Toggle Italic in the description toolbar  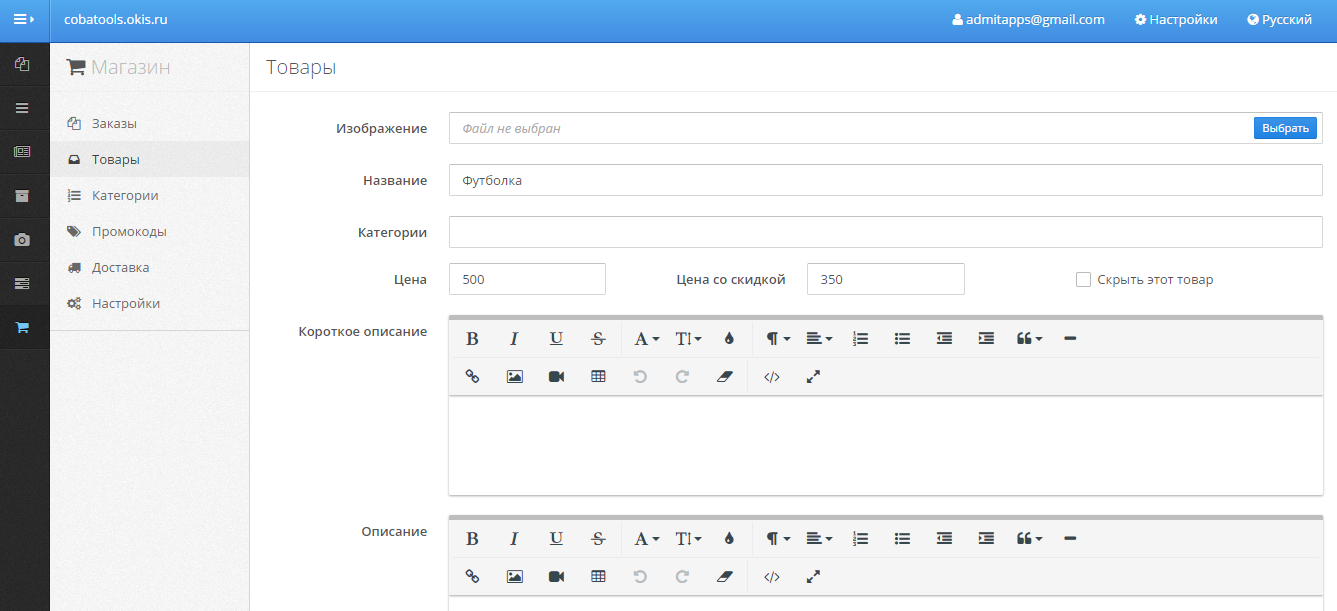coord(514,539)
